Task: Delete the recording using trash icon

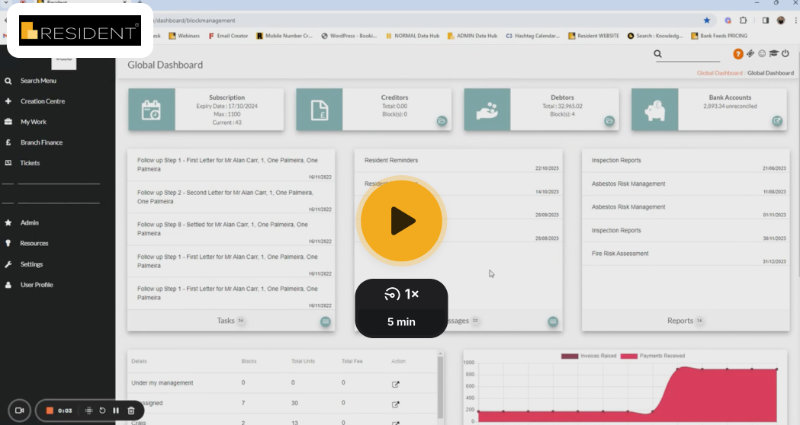Action: 131,410
